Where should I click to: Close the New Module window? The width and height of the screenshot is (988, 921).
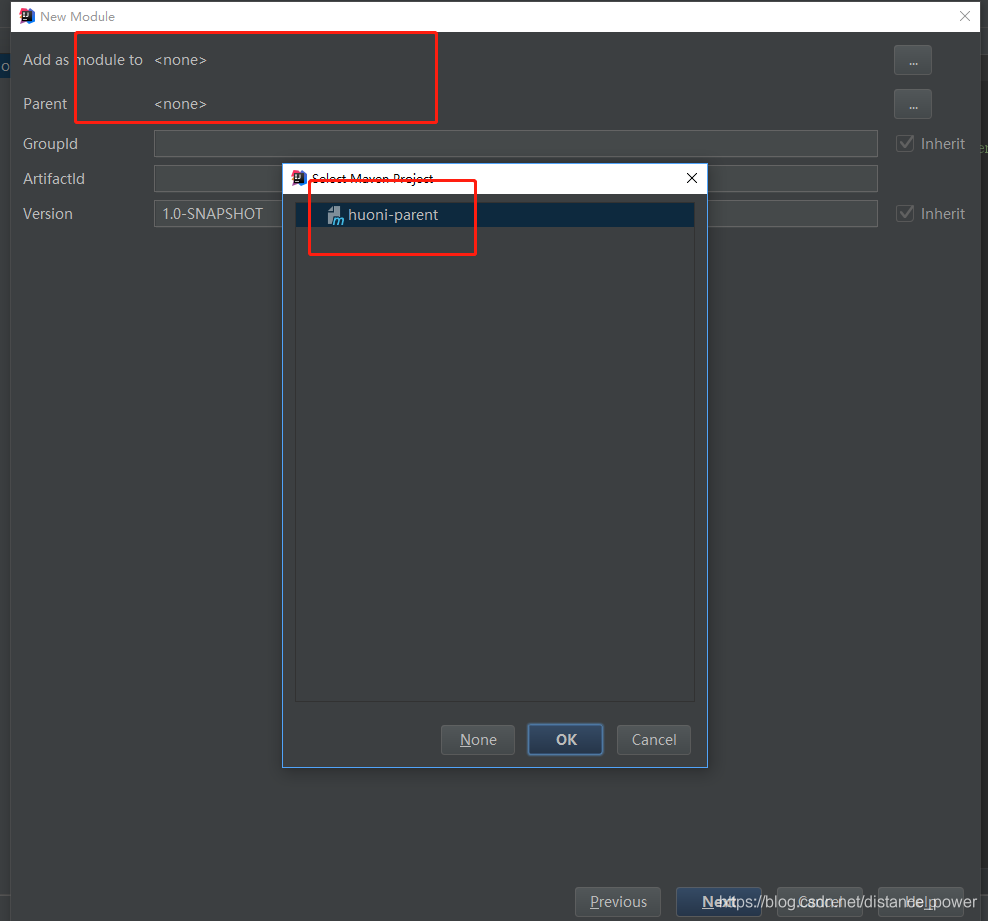[x=964, y=16]
